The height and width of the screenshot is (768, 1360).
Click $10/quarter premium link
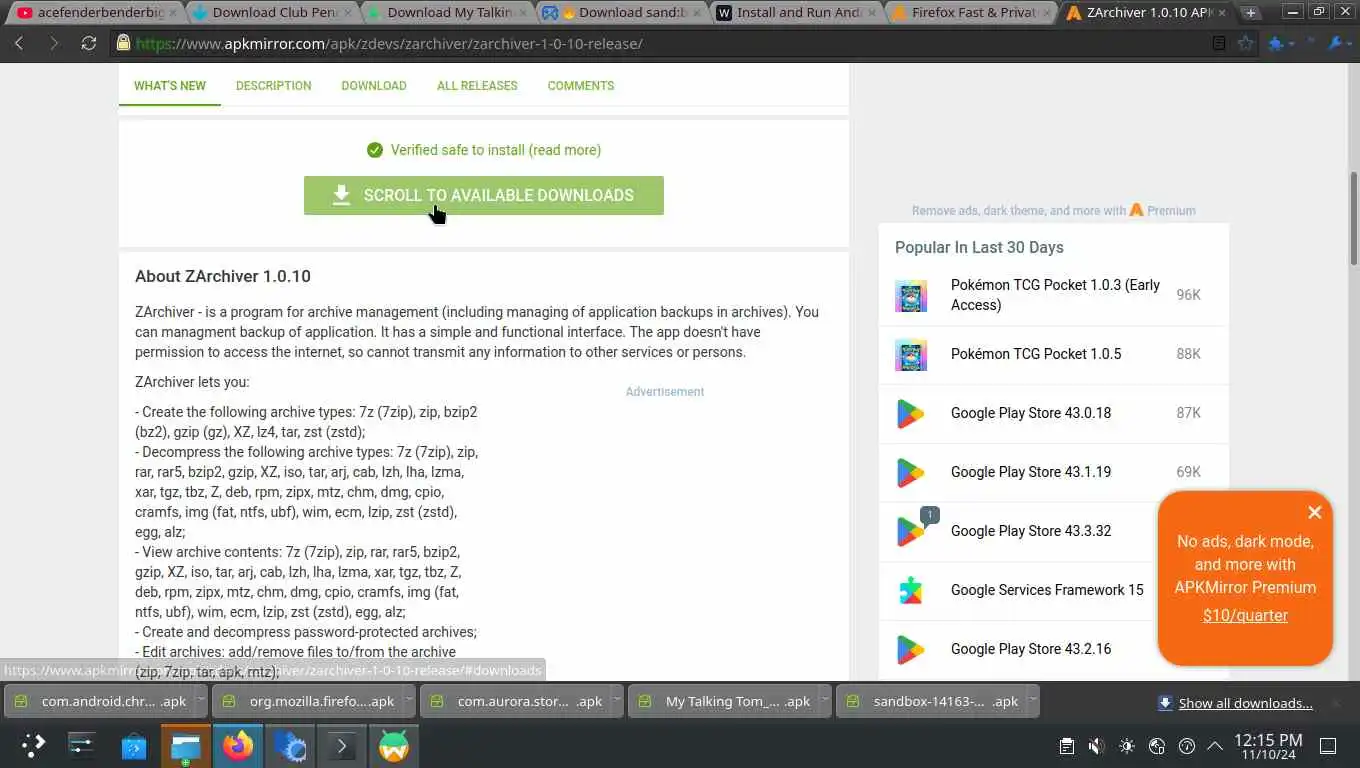tap(1245, 616)
